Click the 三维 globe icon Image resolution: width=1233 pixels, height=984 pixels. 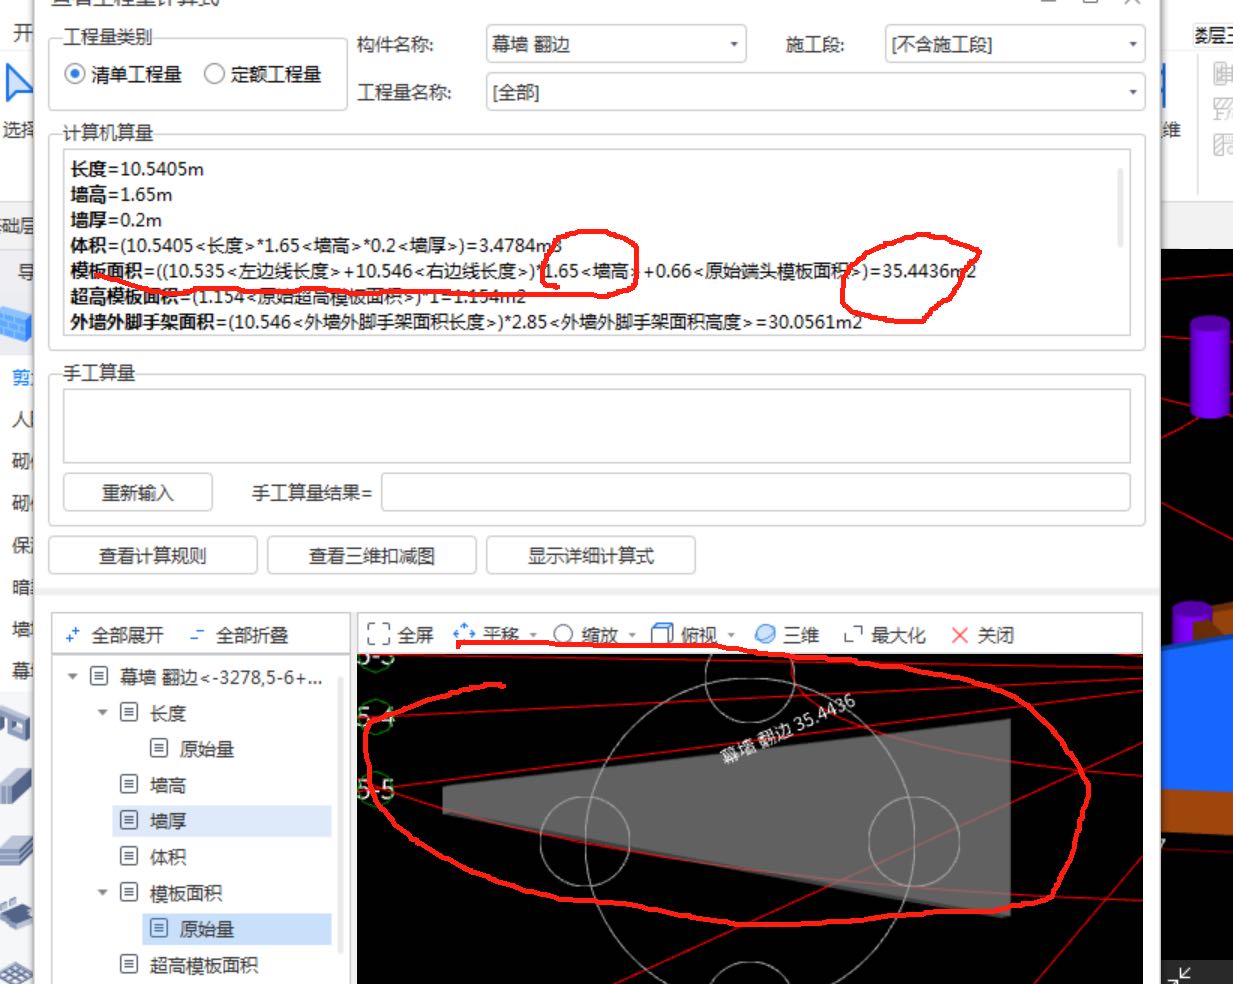click(765, 634)
